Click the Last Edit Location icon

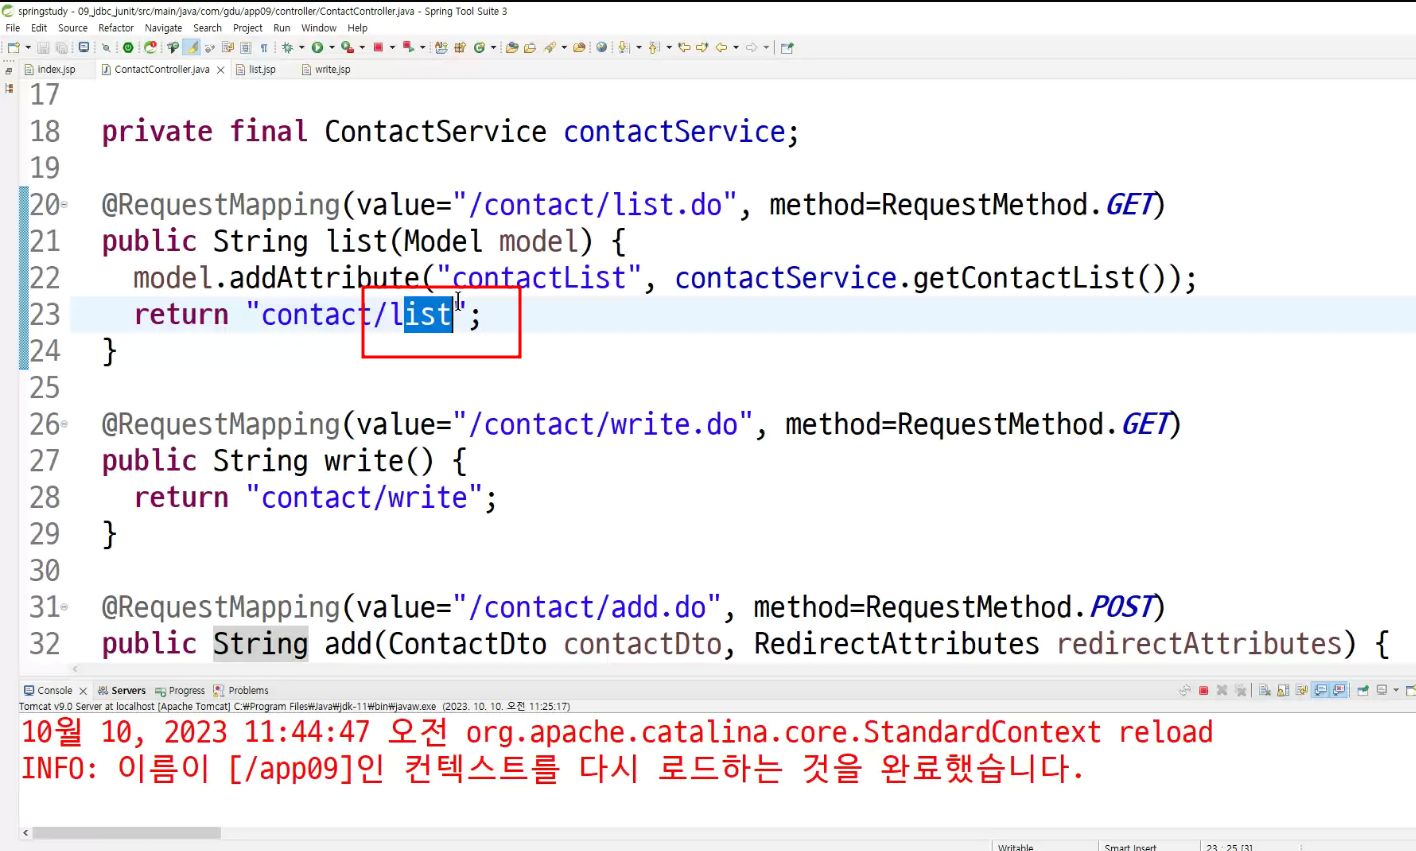(x=684, y=47)
